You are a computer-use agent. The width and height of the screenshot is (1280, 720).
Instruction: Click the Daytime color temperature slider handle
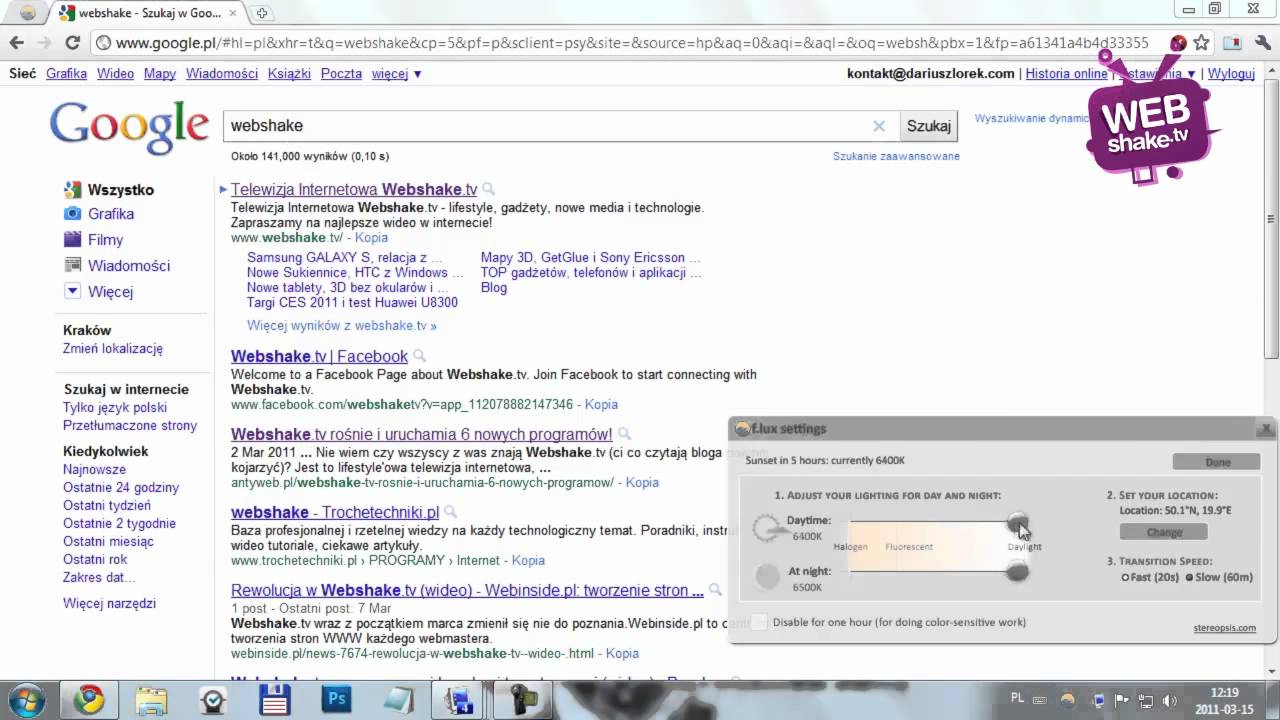[x=1017, y=521]
